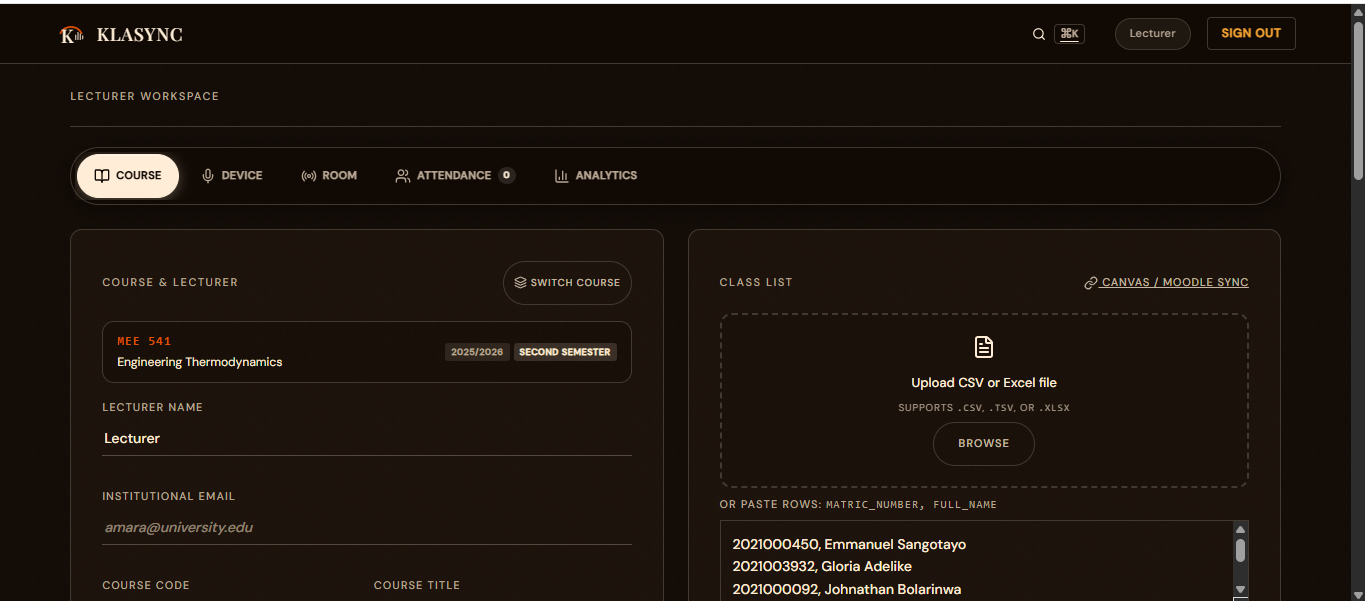Click the book icon in Course tab
Viewport: 1365px width, 601px height.
pyautogui.click(x=101, y=176)
